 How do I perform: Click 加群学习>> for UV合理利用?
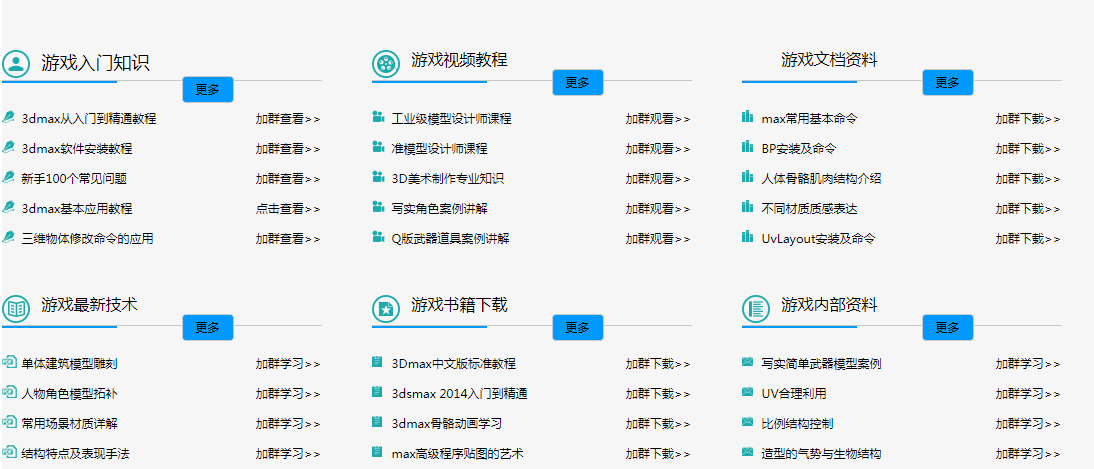(1028, 394)
